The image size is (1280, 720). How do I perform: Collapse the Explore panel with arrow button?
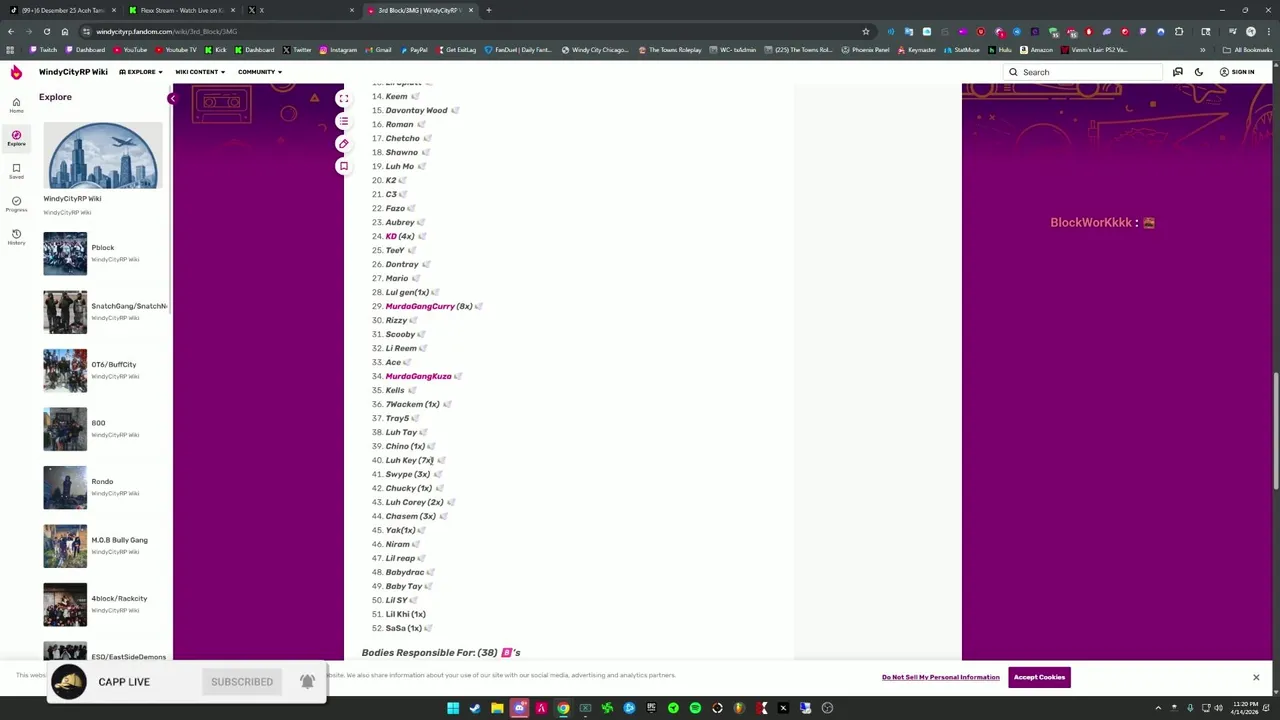coord(172,98)
